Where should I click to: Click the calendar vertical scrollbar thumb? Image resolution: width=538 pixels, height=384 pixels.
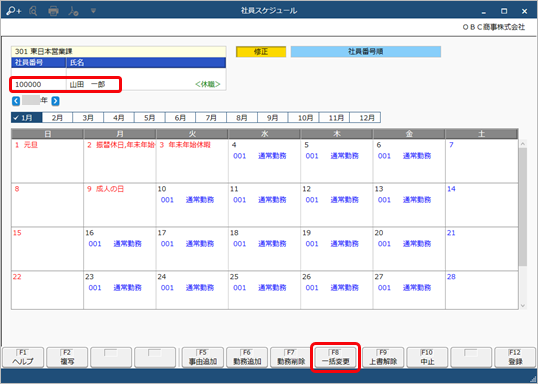(x=523, y=207)
